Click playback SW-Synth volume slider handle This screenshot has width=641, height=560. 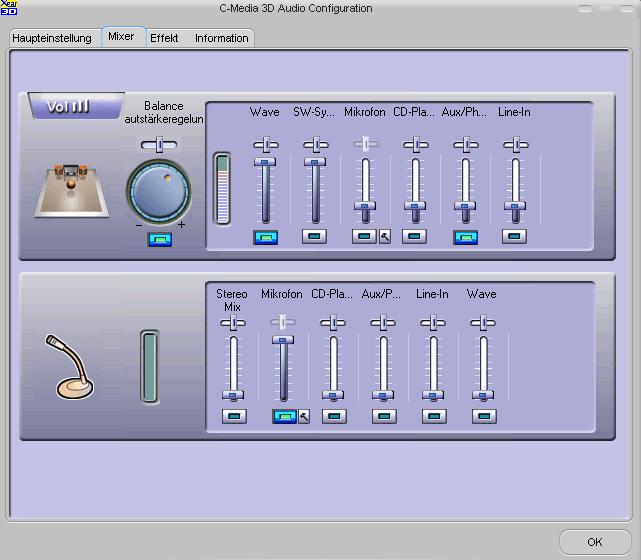pyautogui.click(x=315, y=162)
